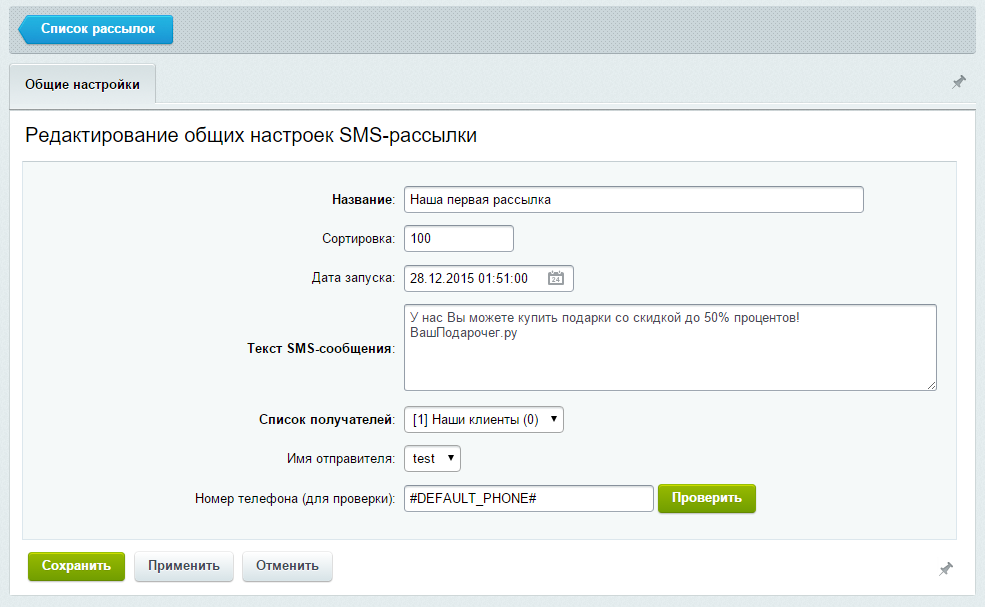Click pin icon in the tab bar
The width and height of the screenshot is (985, 607).
(x=958, y=82)
